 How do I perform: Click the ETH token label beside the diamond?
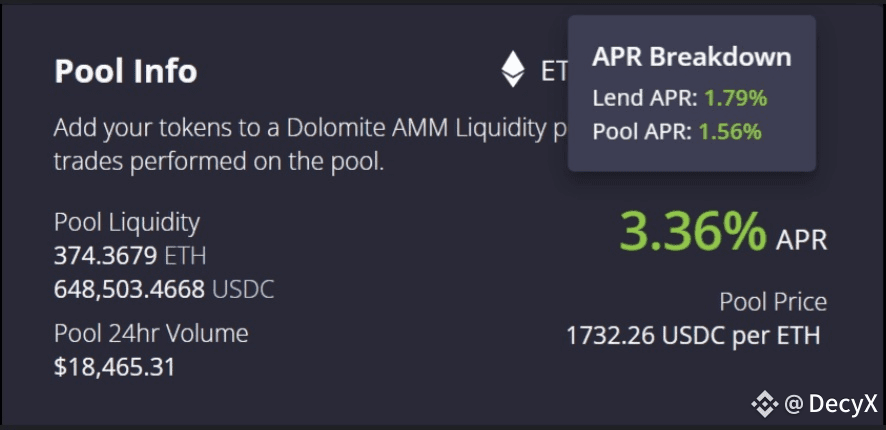click(554, 71)
